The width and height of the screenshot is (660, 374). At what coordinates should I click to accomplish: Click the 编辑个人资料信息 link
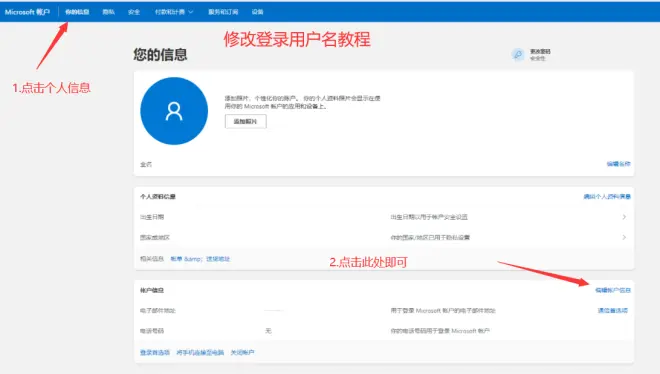tap(607, 196)
